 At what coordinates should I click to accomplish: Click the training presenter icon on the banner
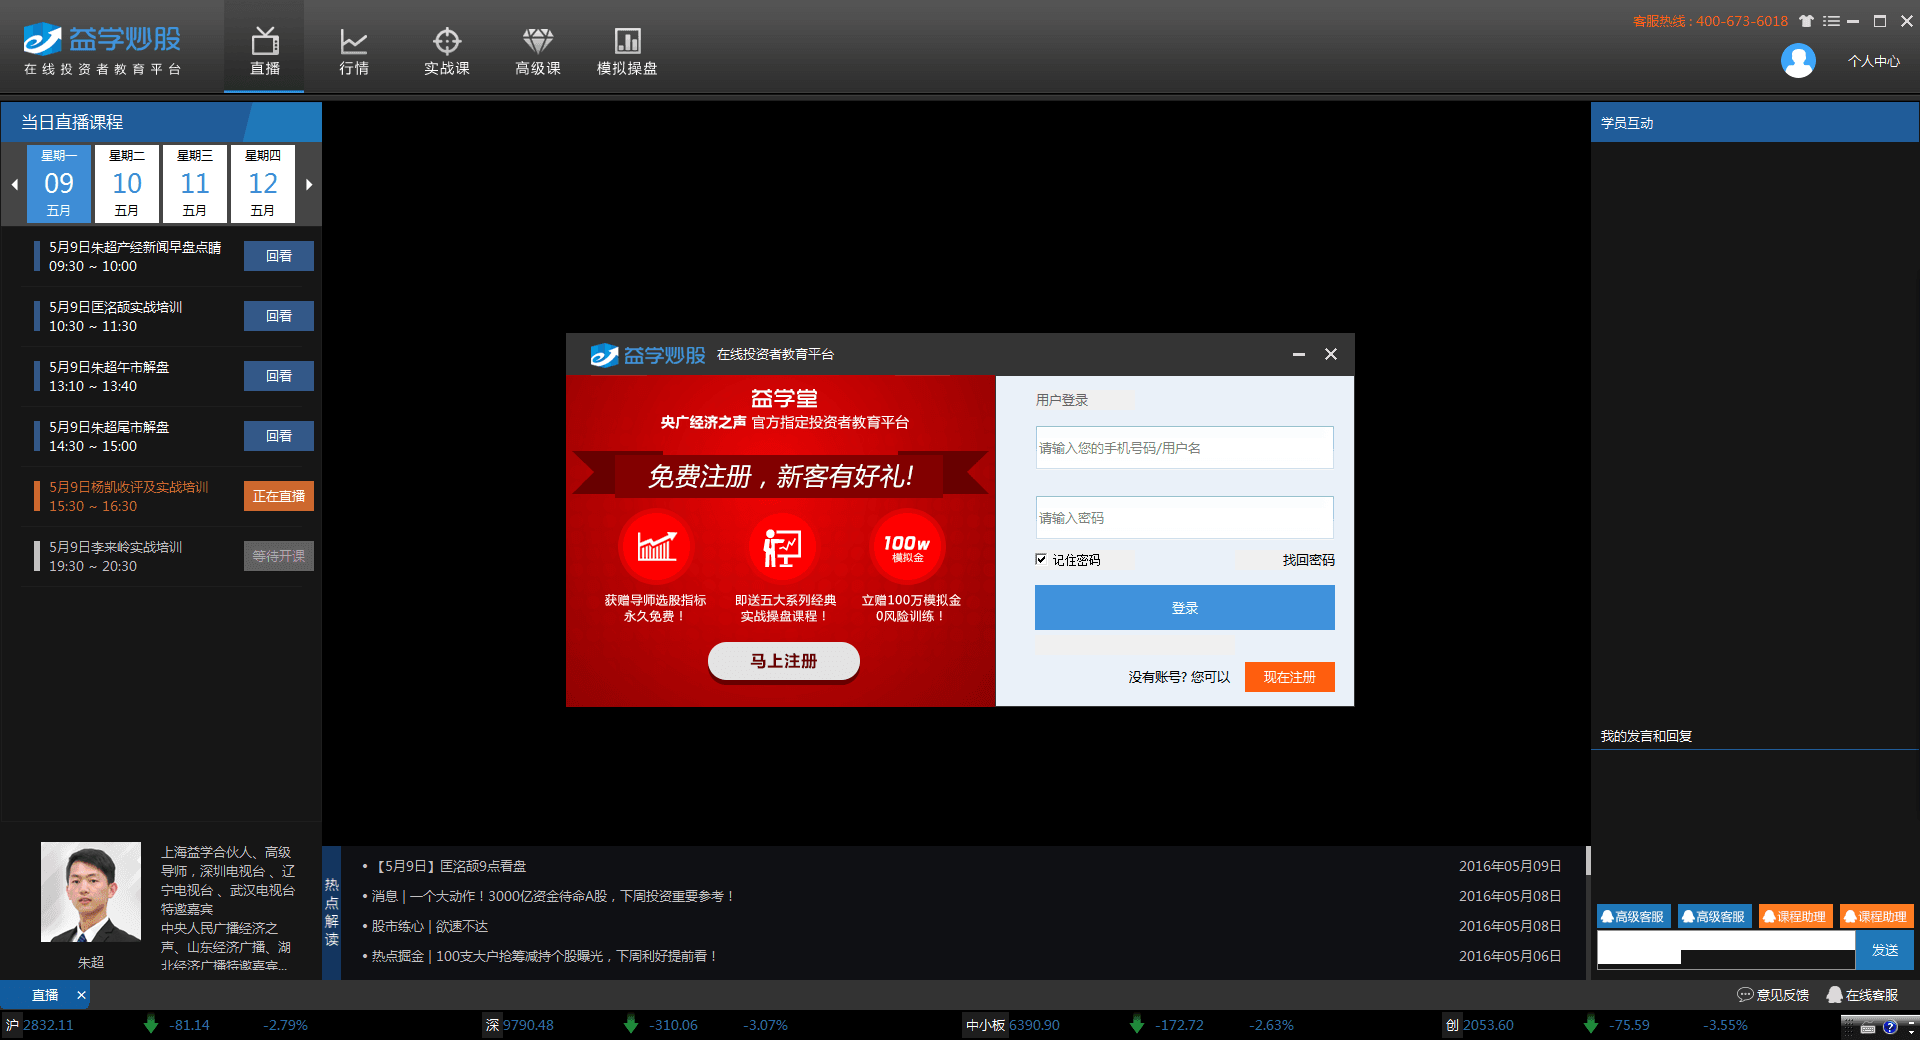[782, 547]
